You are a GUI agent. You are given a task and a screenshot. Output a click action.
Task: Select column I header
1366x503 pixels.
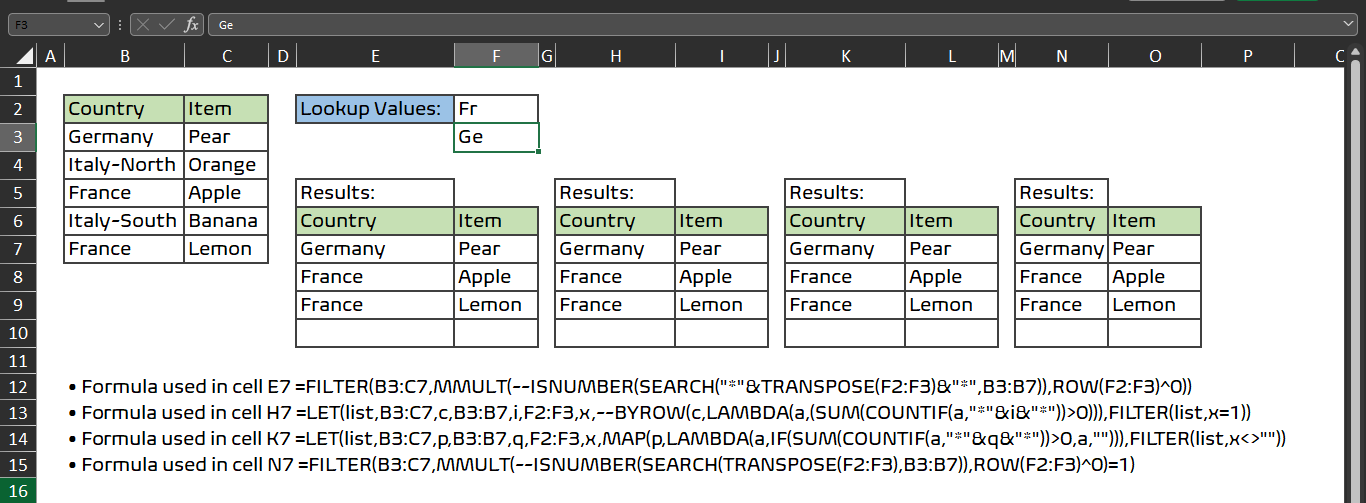(x=722, y=57)
